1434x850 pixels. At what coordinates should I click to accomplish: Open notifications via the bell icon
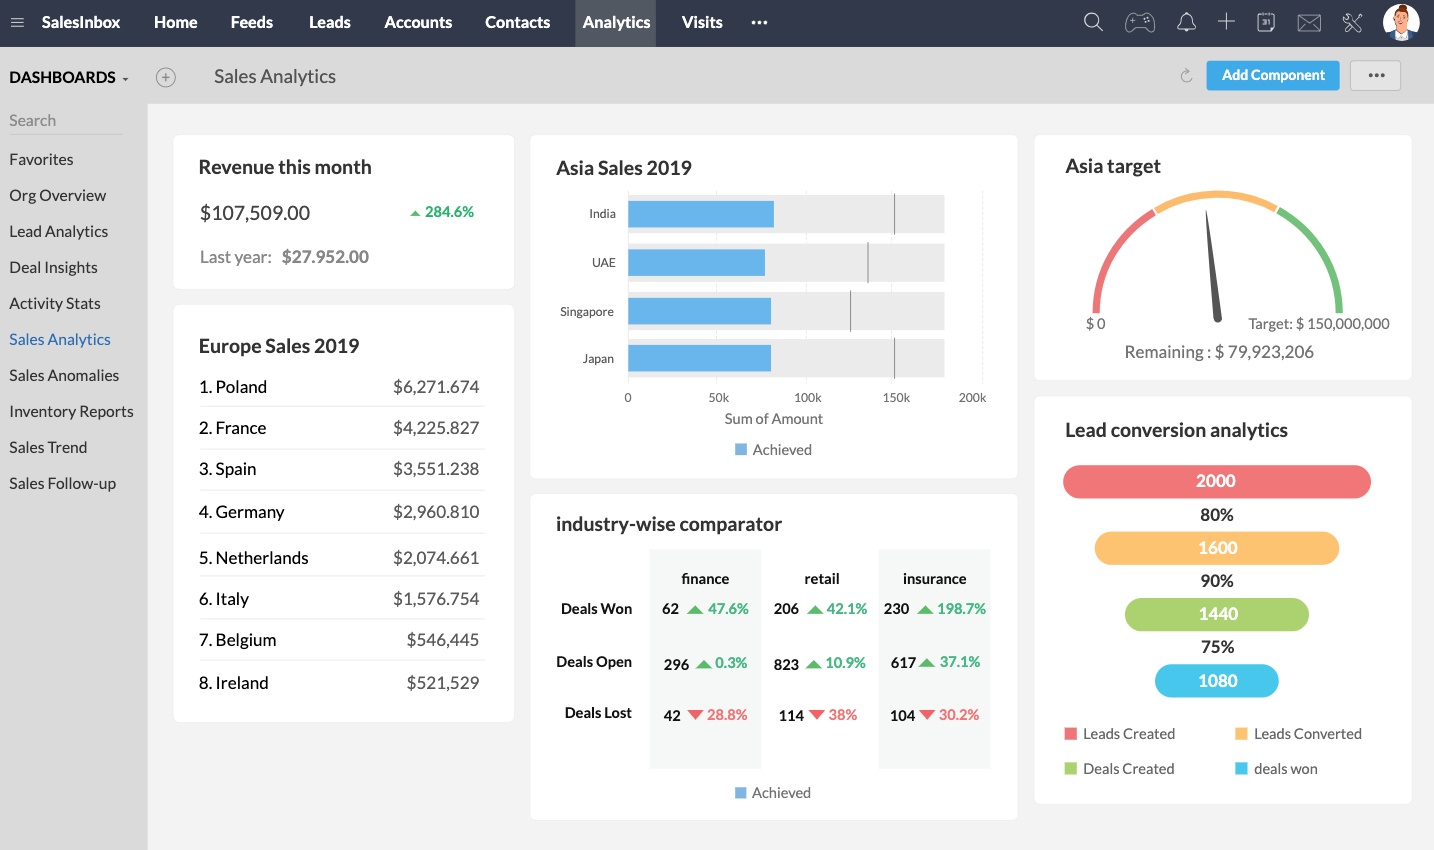click(x=1186, y=21)
